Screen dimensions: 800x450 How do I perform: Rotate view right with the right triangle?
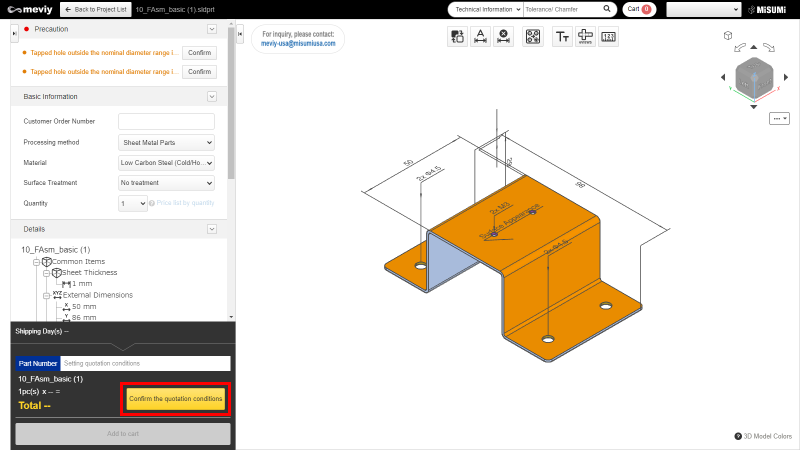tap(786, 77)
